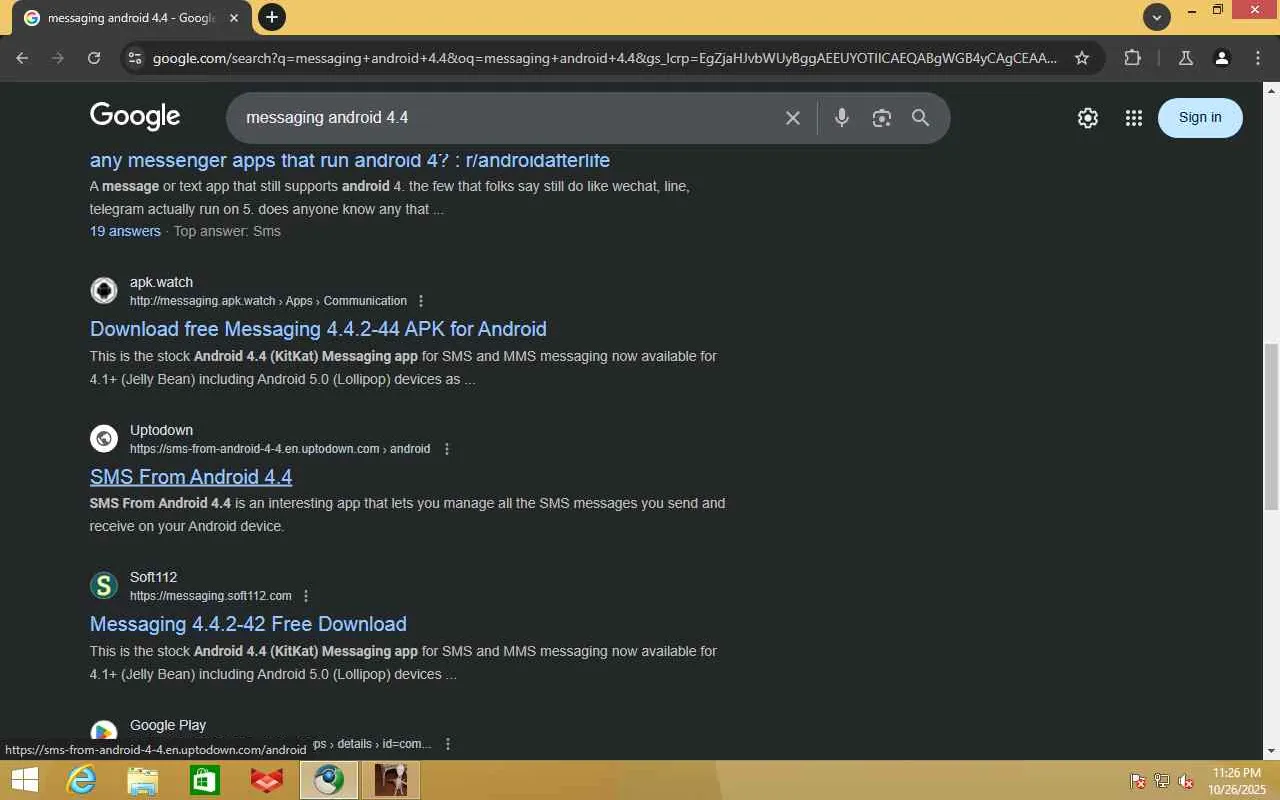Open 'Messaging 4.4.2-42 Free Download' result

(x=248, y=624)
